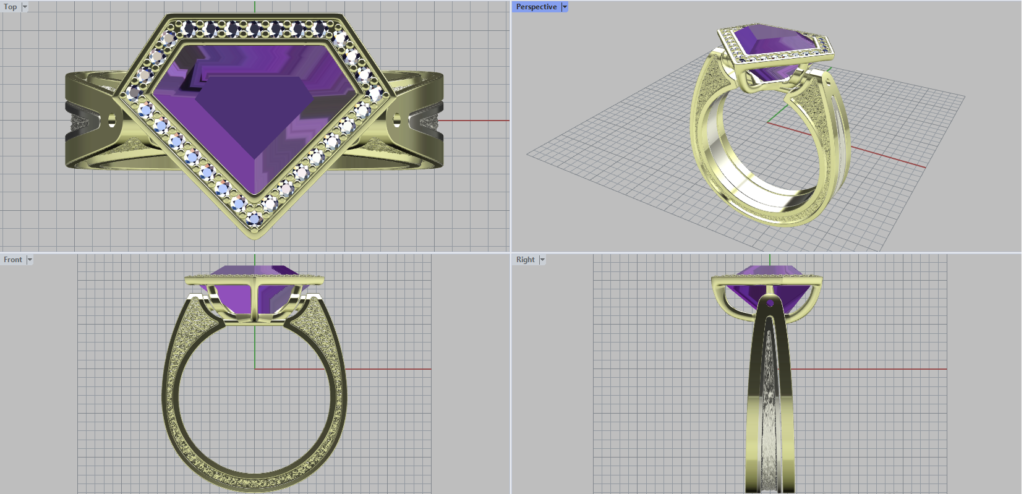The height and width of the screenshot is (494, 1024).
Task: Click the green axis line in Front viewport
Action: pos(255,345)
